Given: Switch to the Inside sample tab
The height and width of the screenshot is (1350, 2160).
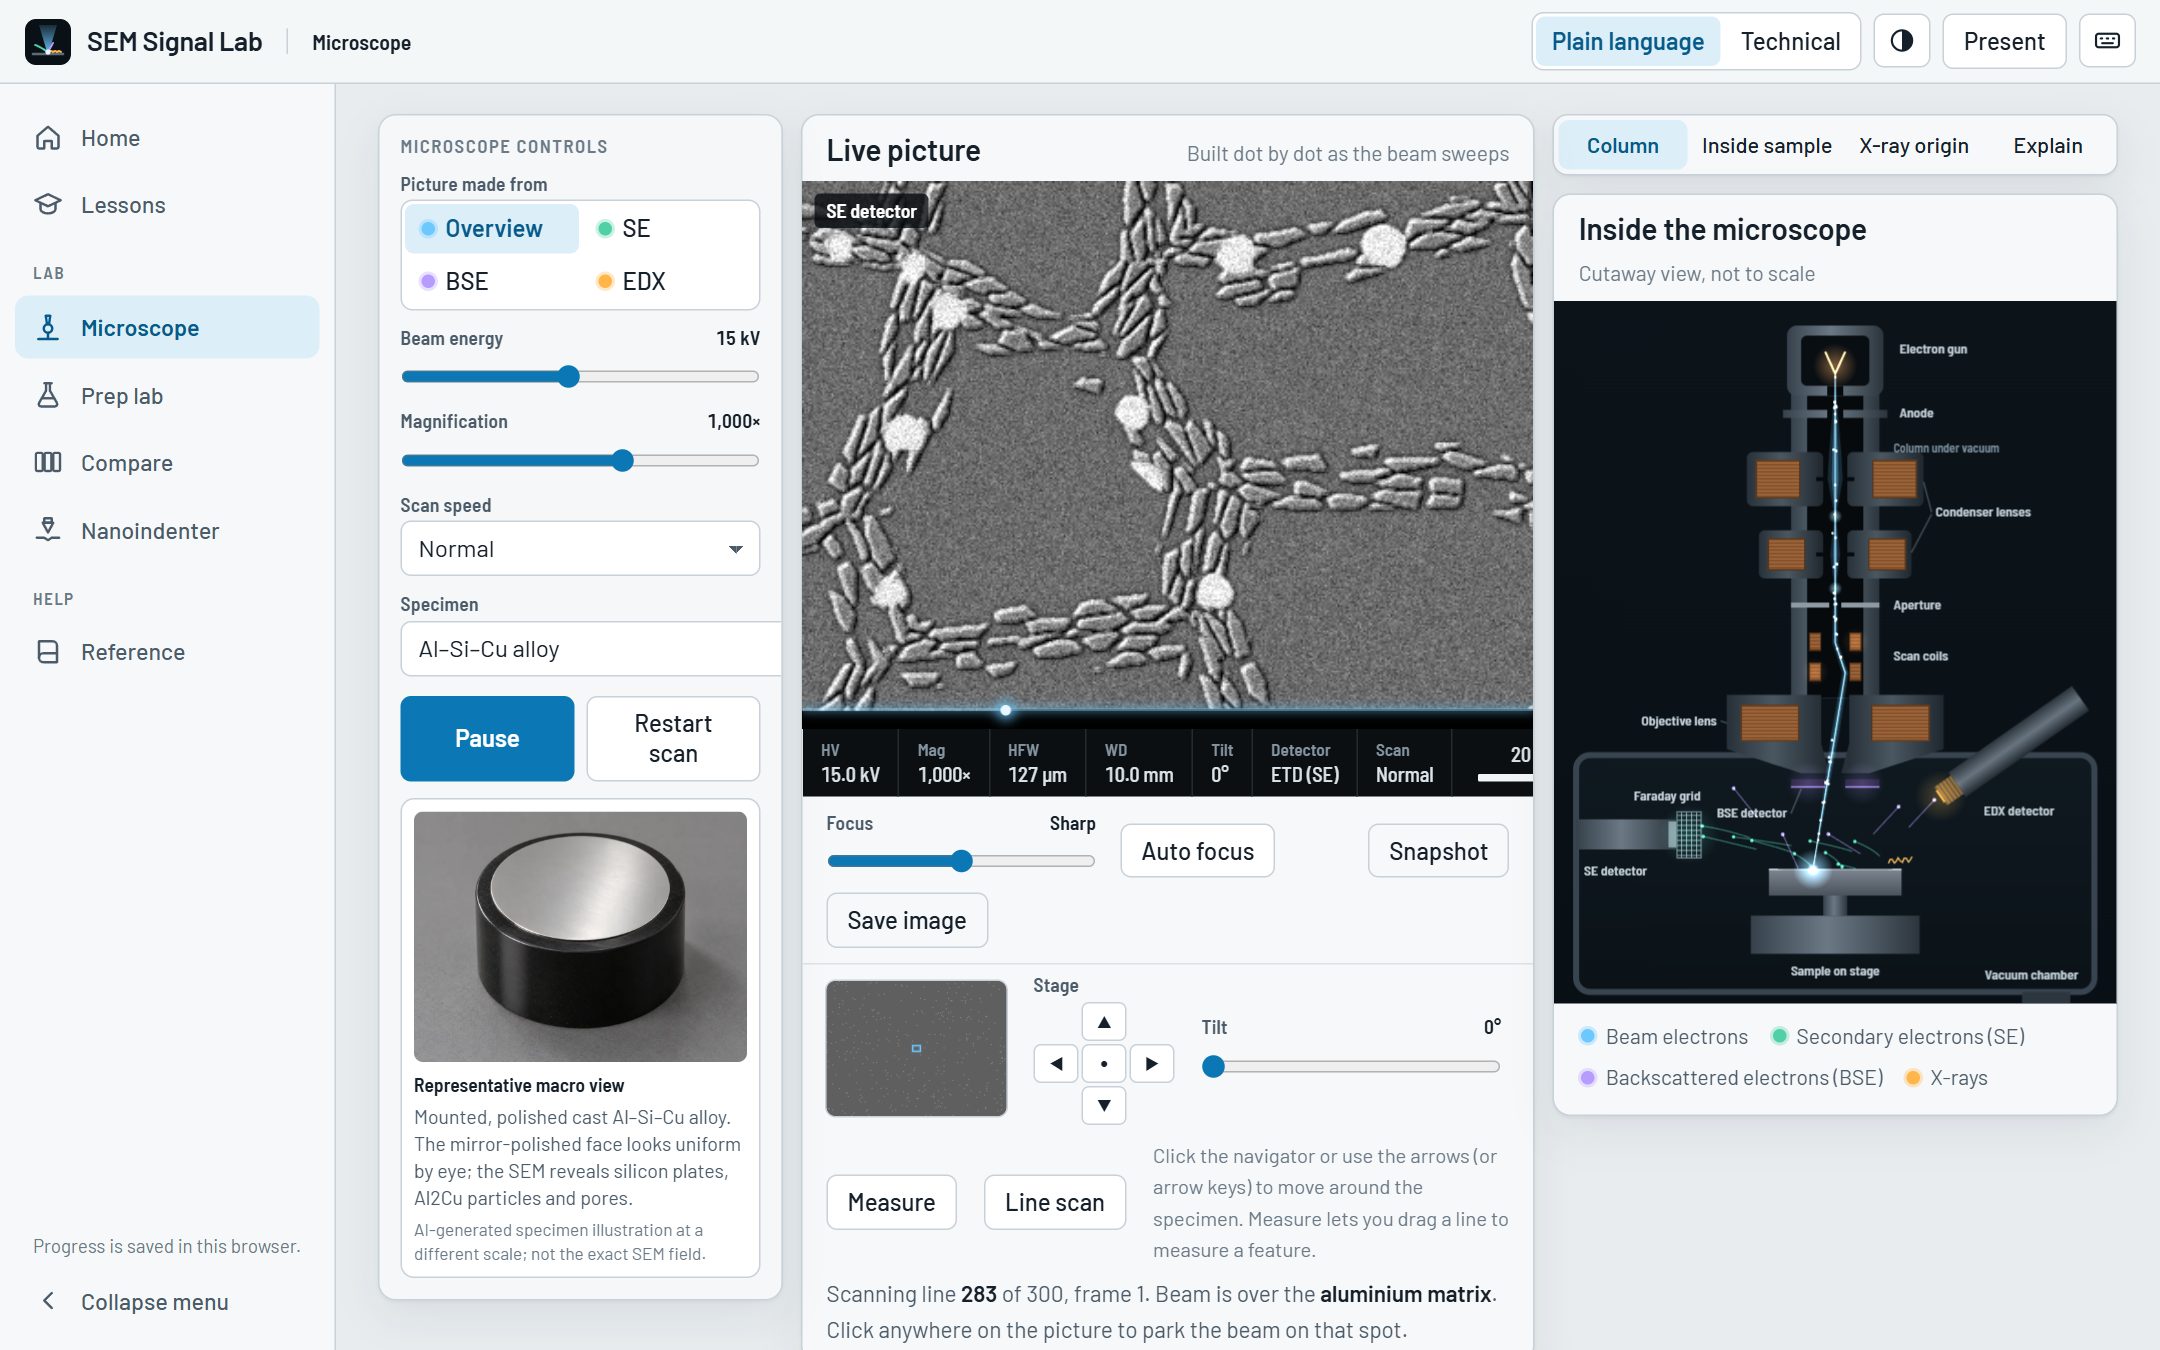Looking at the screenshot, I should tap(1766, 146).
